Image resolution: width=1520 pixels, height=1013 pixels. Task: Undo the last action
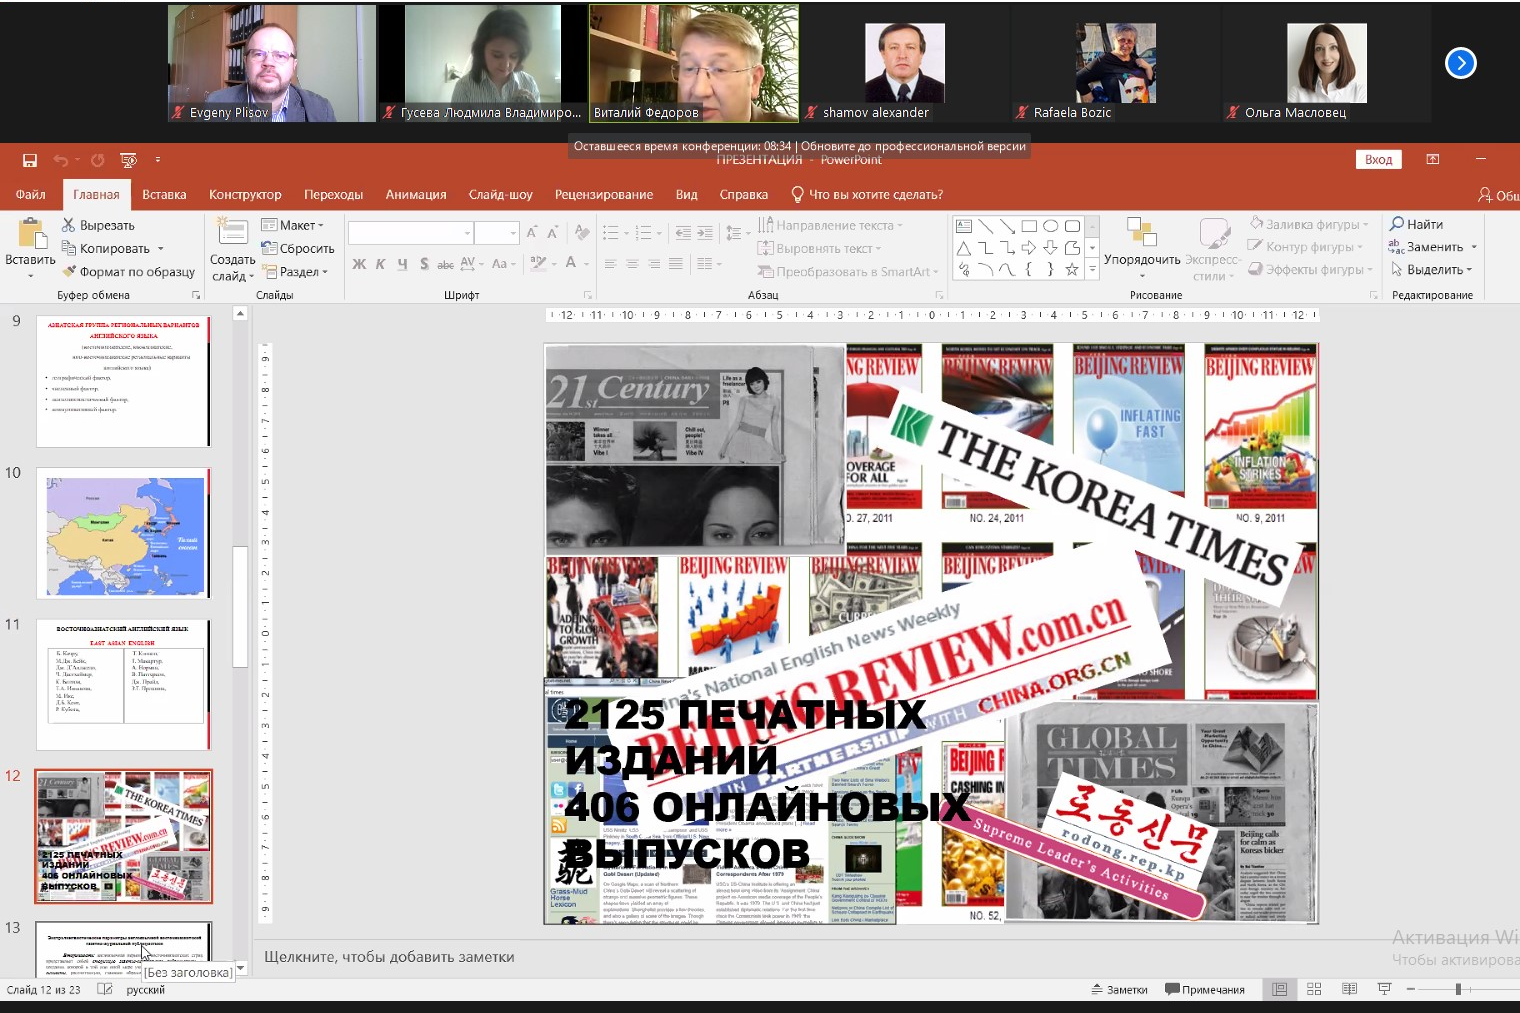click(x=61, y=160)
